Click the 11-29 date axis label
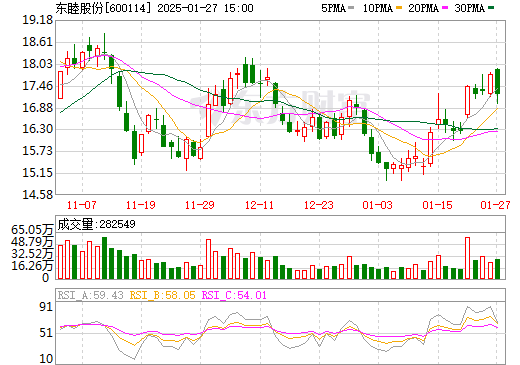The image size is (520, 365). click(200, 205)
